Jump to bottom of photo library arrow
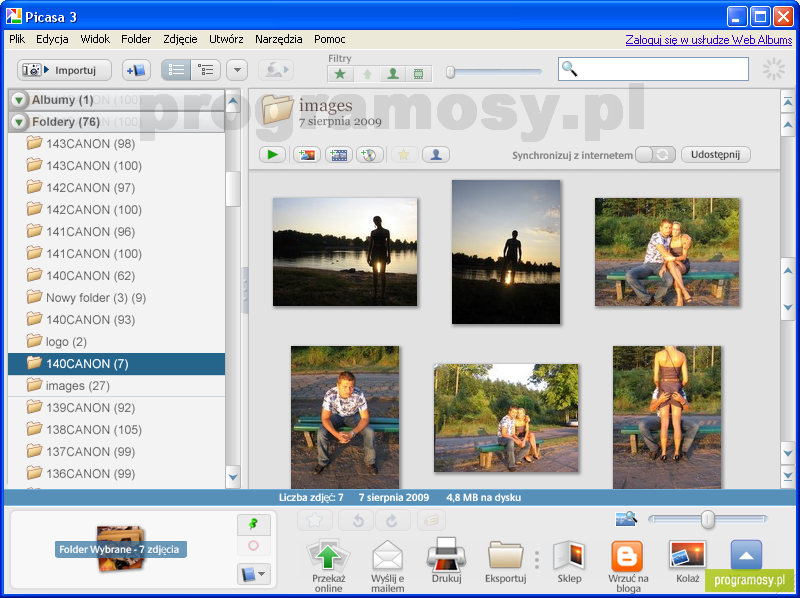The image size is (800, 598). coord(787,476)
